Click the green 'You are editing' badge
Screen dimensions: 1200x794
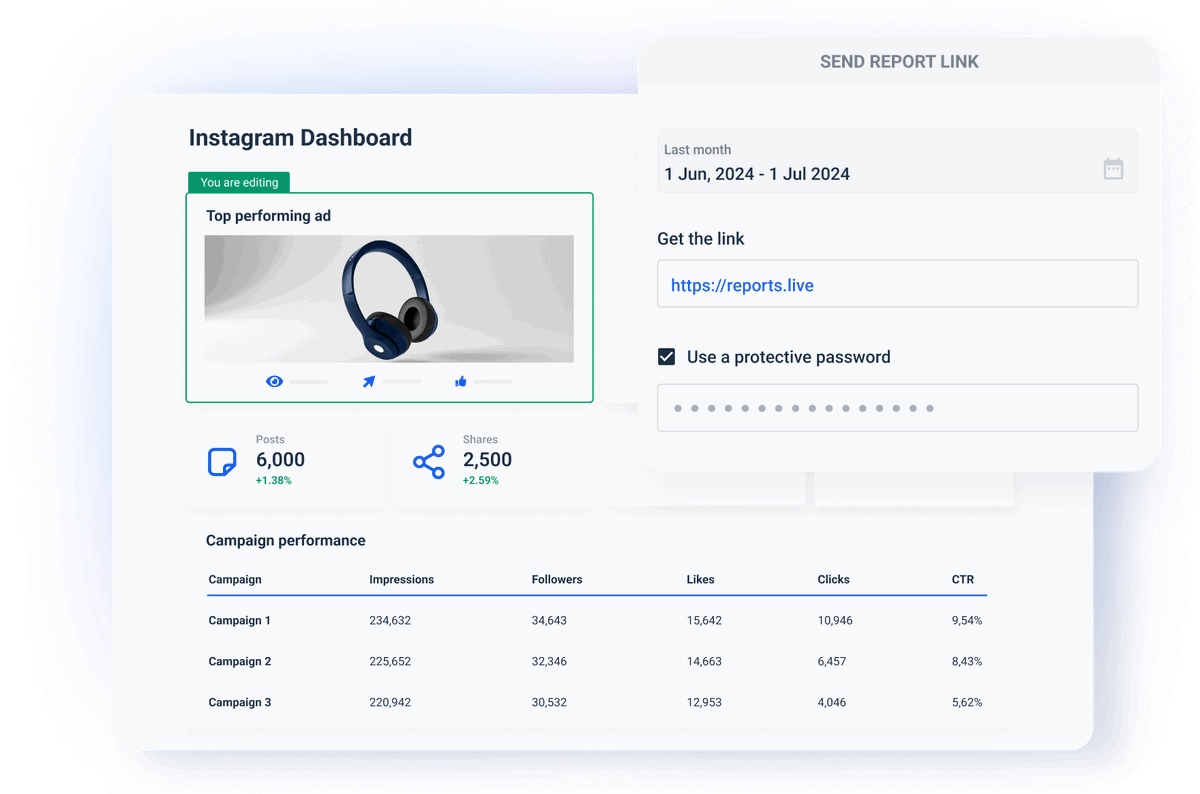[x=239, y=183]
